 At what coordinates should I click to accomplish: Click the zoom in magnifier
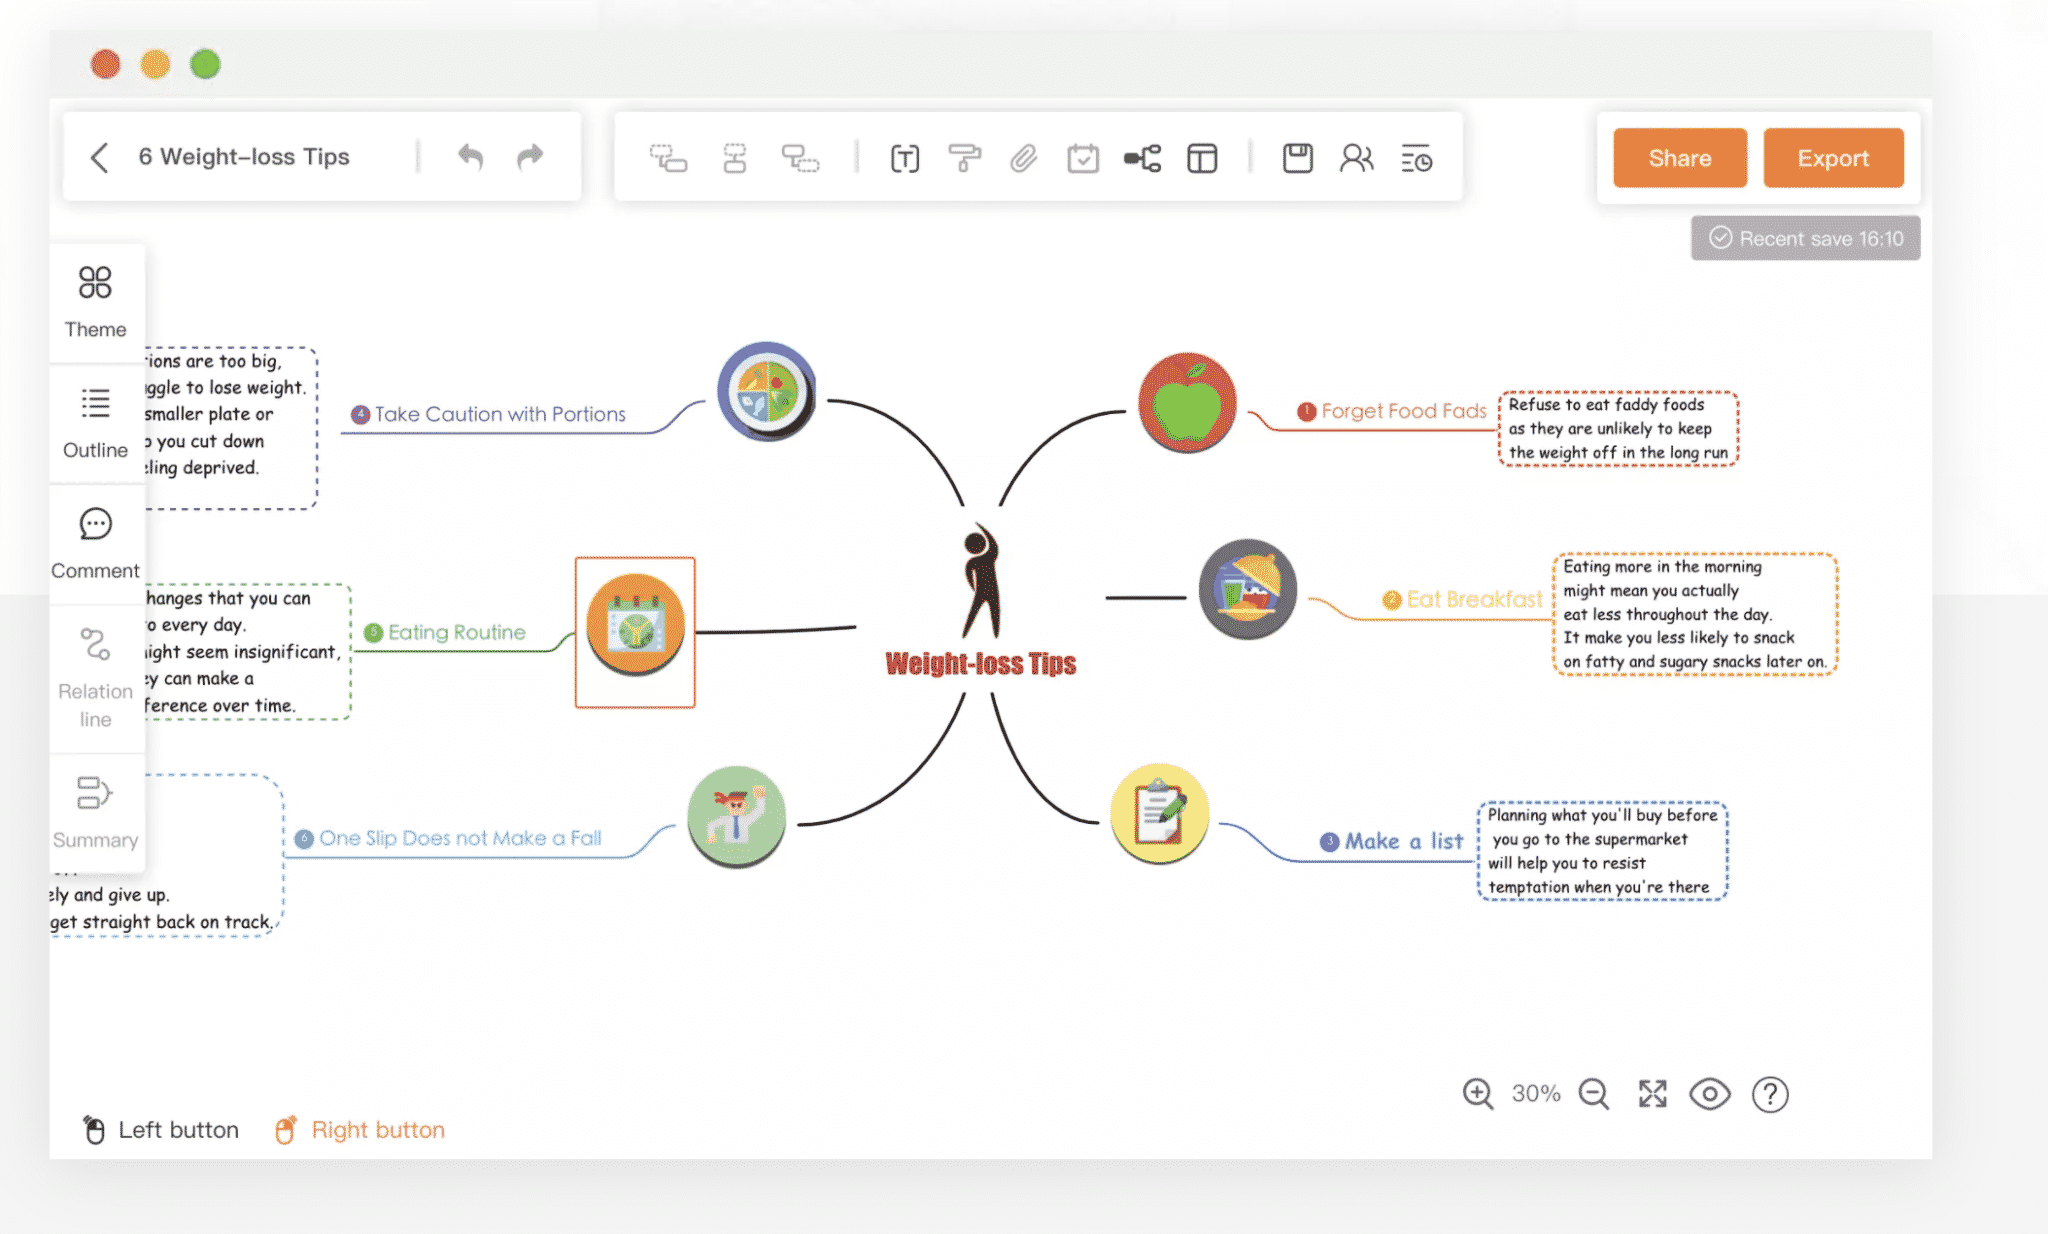coord(1477,1093)
